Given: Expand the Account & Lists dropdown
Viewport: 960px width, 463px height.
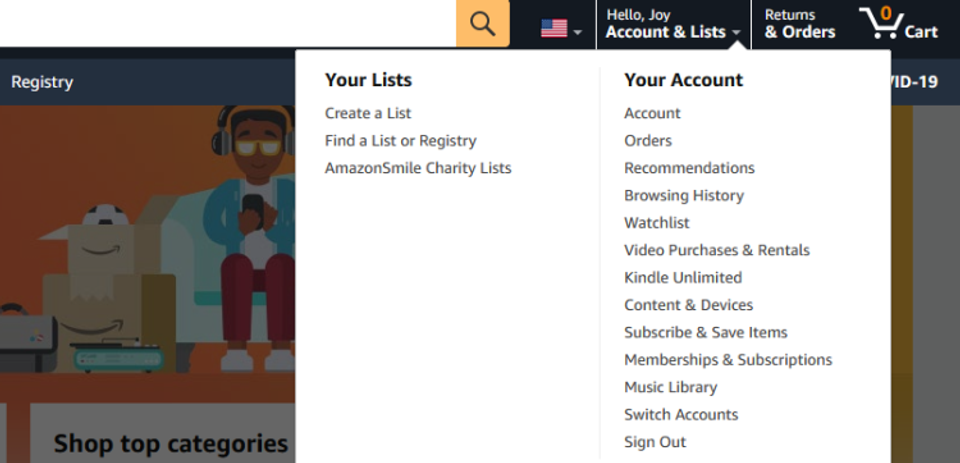Looking at the screenshot, I should coord(673,23).
